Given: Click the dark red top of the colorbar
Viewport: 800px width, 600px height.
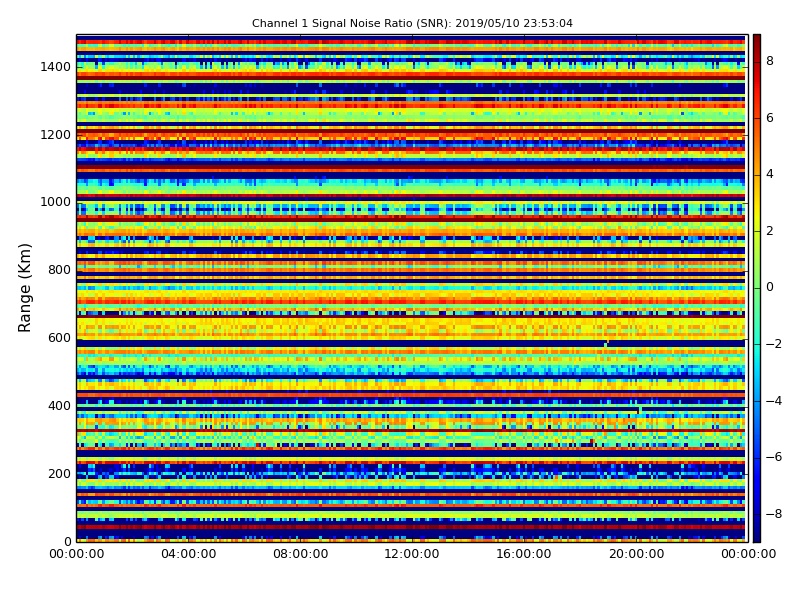Looking at the screenshot, I should [x=757, y=41].
